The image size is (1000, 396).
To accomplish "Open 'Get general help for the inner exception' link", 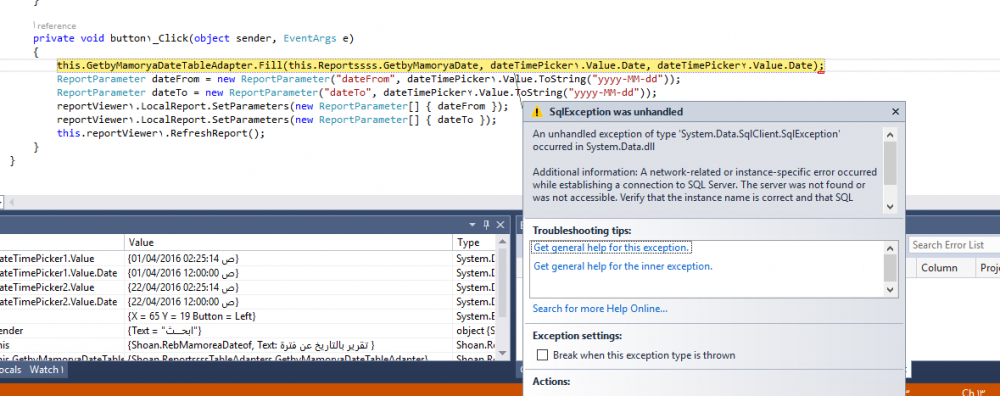I will pyautogui.click(x=622, y=267).
